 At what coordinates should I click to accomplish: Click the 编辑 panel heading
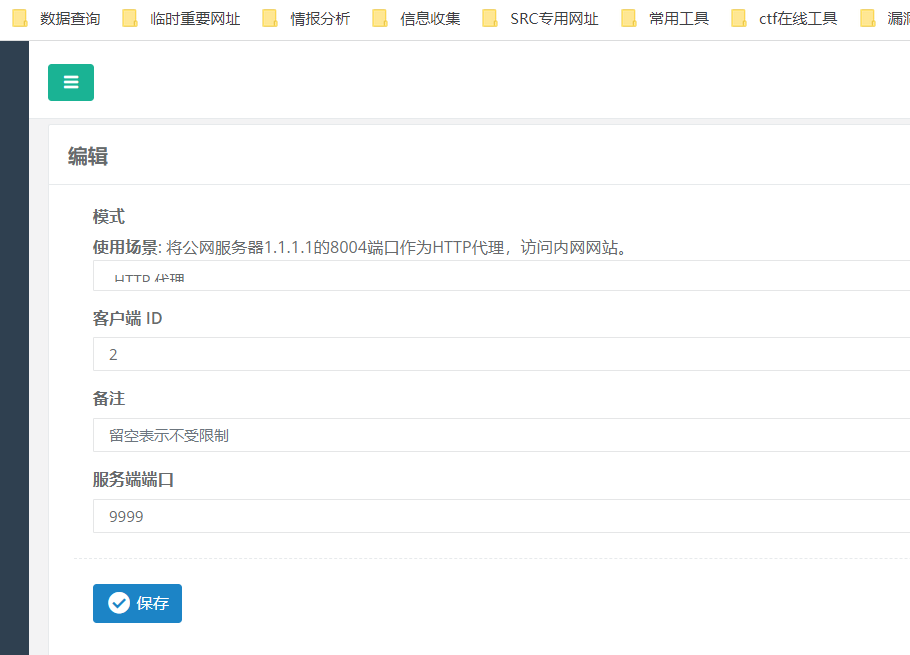(88, 156)
